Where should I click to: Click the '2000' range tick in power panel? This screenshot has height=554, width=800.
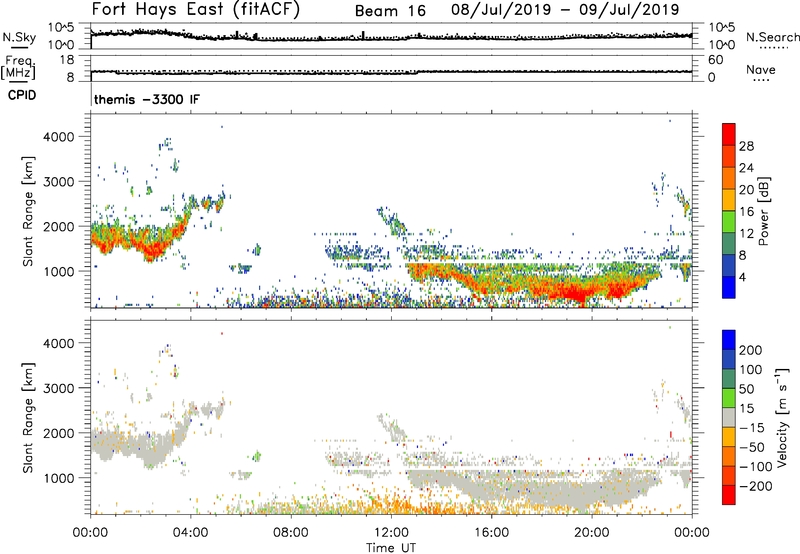(59, 226)
